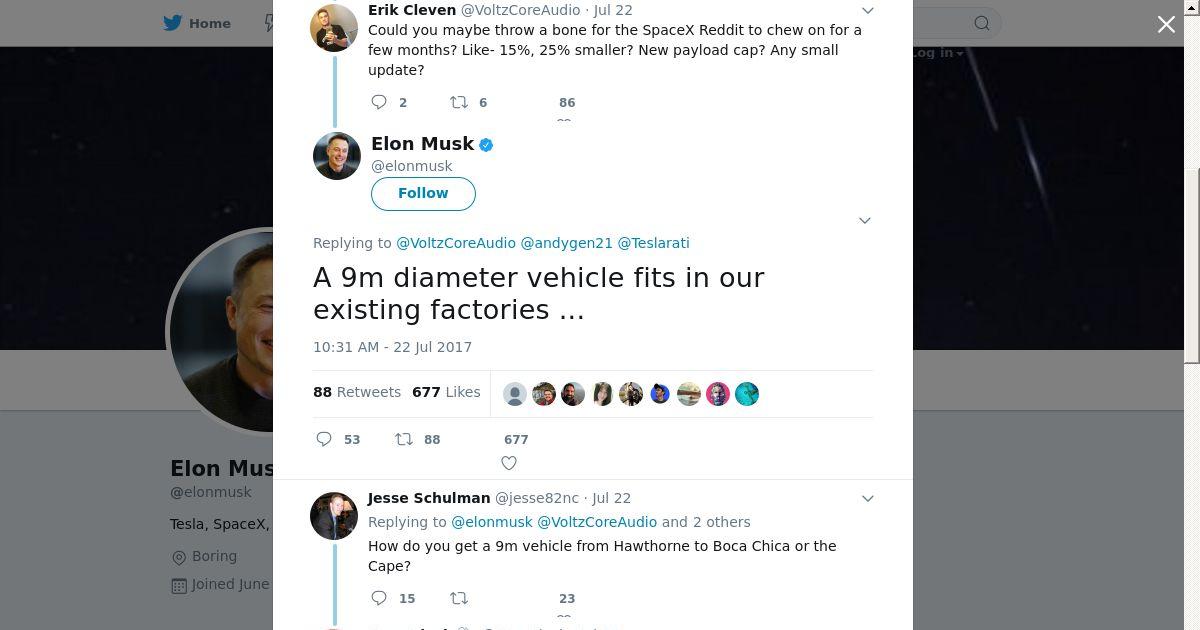Like Elon Musk's tweet with heart icon
1200x630 pixels.
pos(509,462)
